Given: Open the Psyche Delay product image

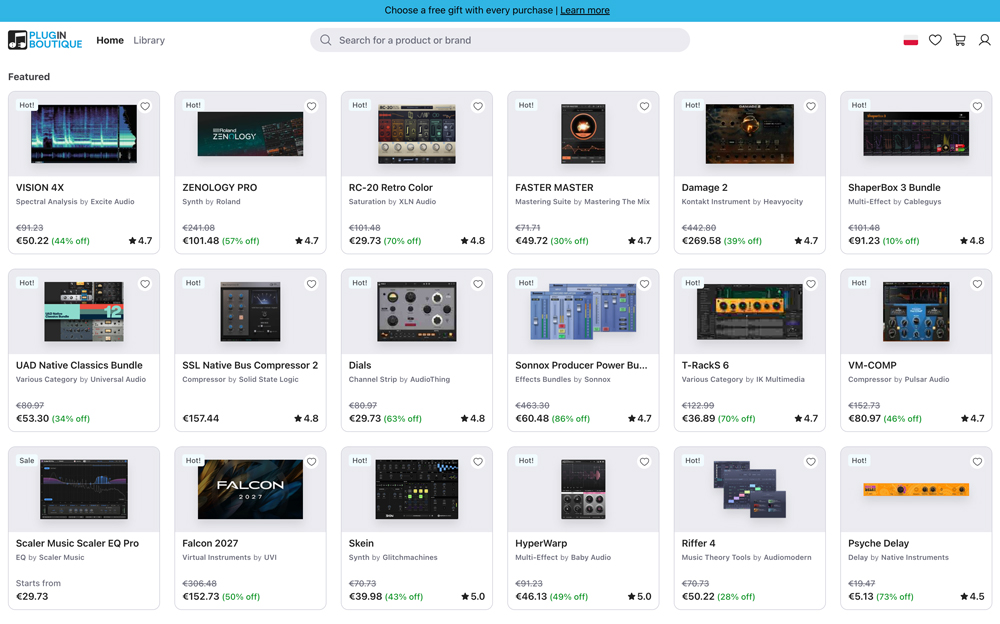Looking at the screenshot, I should (916, 489).
